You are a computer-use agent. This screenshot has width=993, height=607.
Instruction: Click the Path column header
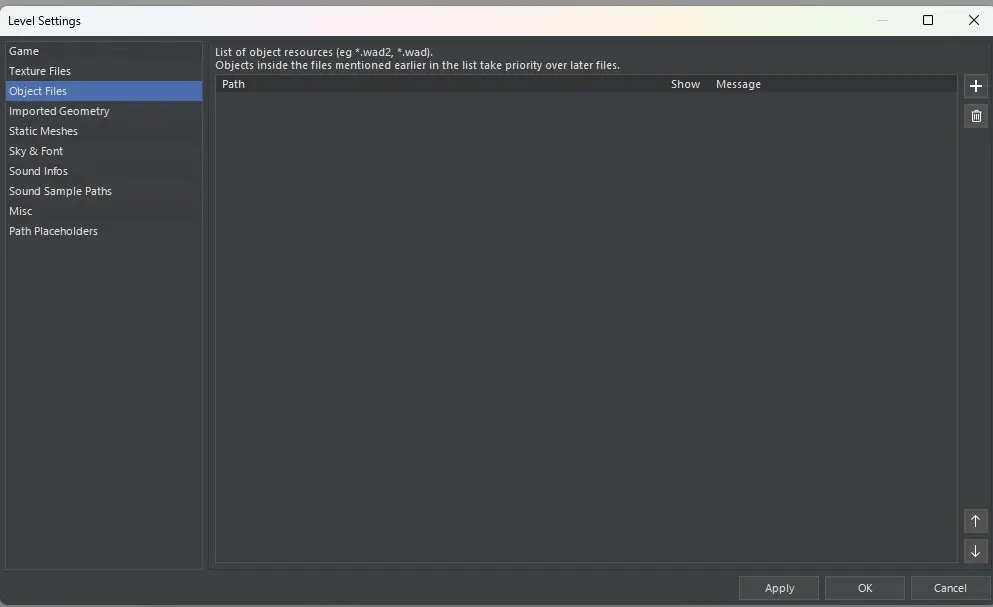click(233, 84)
